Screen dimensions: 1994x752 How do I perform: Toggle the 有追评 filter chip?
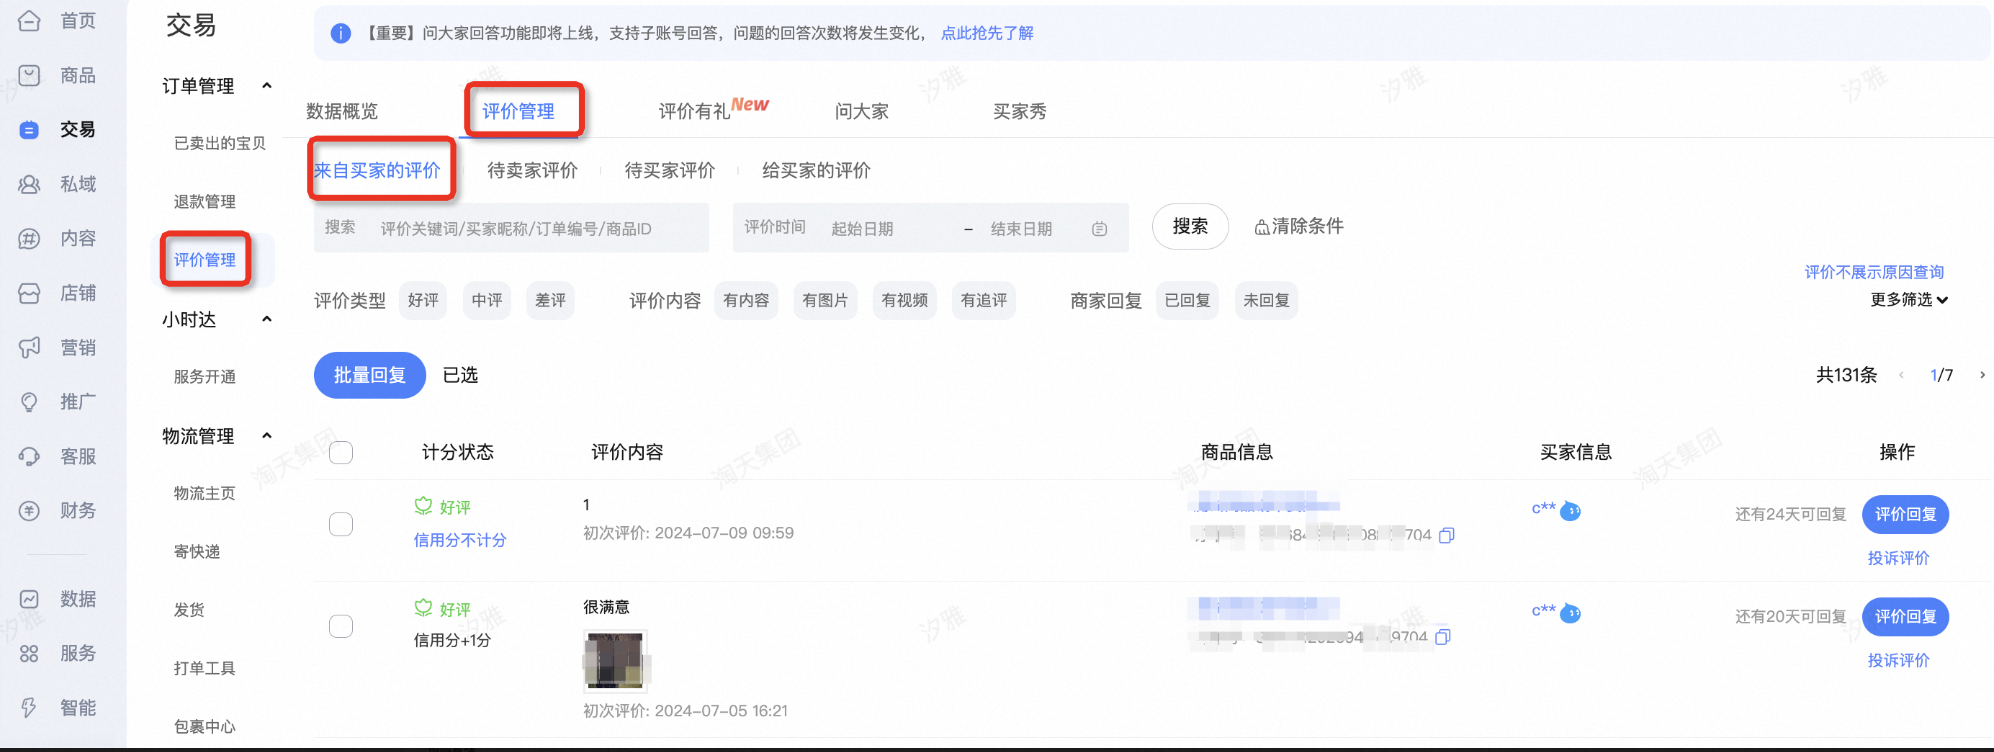click(x=984, y=300)
